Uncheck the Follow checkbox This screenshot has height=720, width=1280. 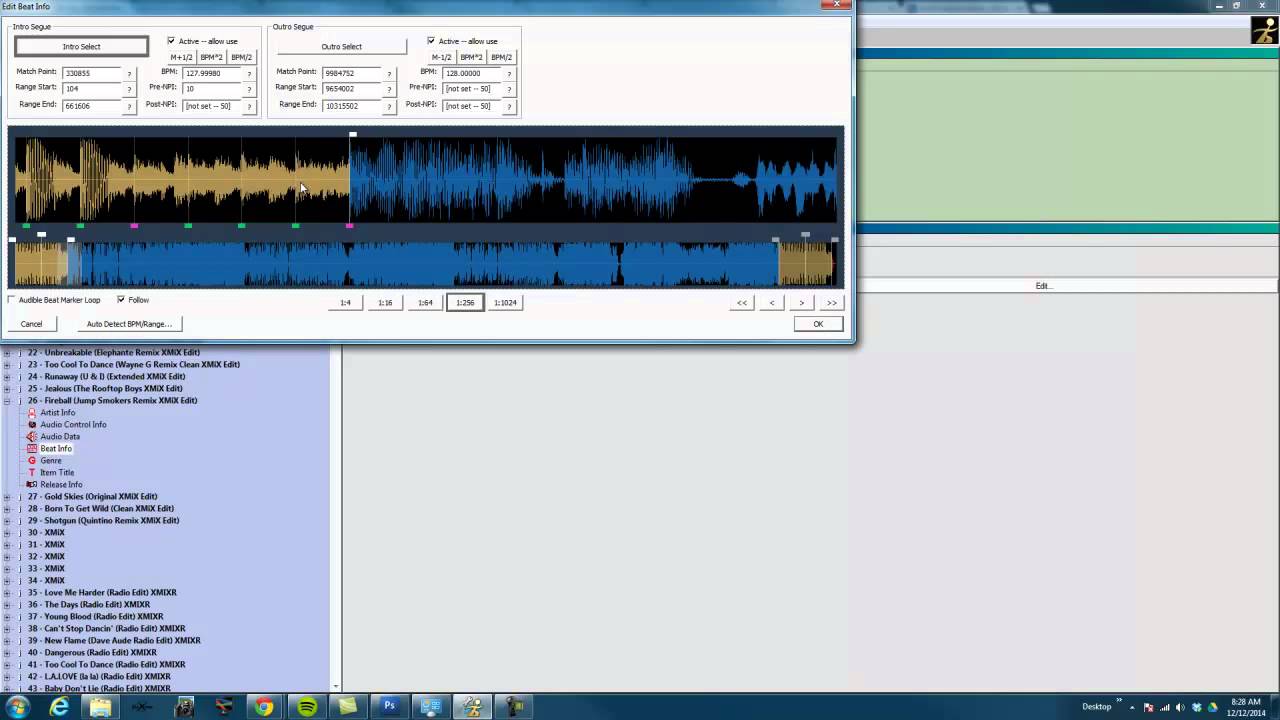point(121,300)
